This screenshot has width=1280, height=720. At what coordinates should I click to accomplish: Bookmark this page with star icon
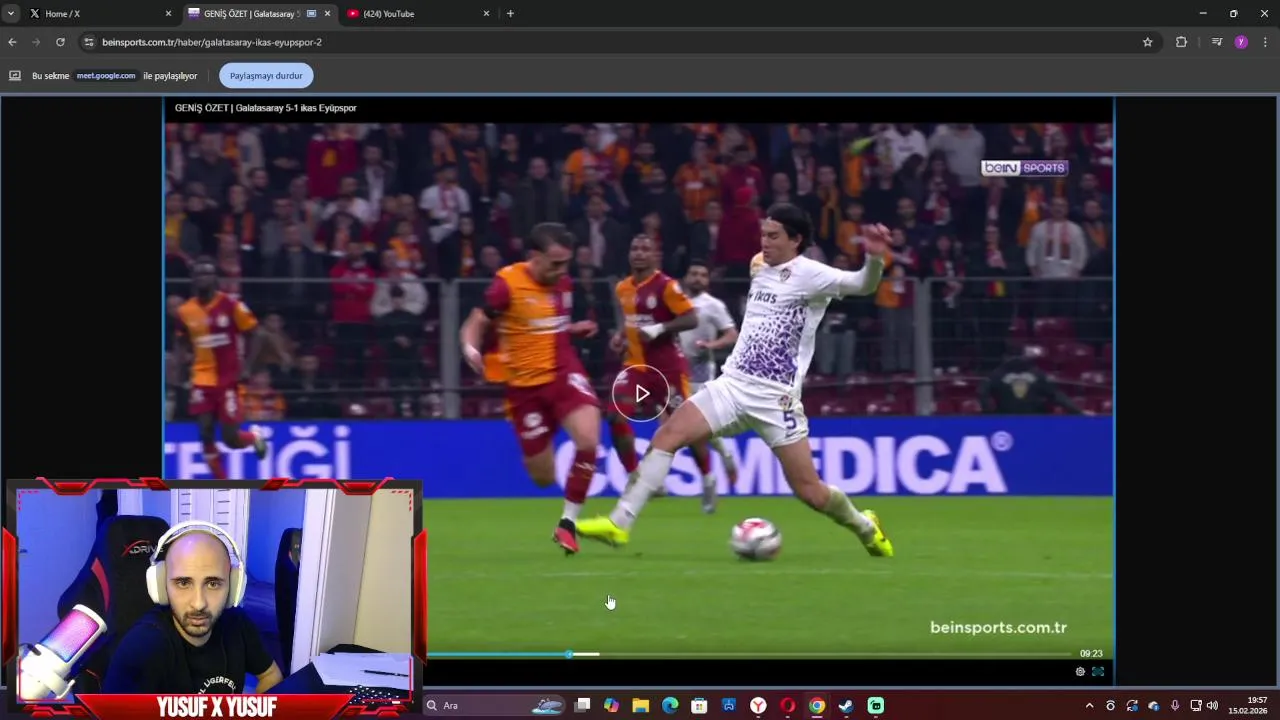tap(1148, 42)
